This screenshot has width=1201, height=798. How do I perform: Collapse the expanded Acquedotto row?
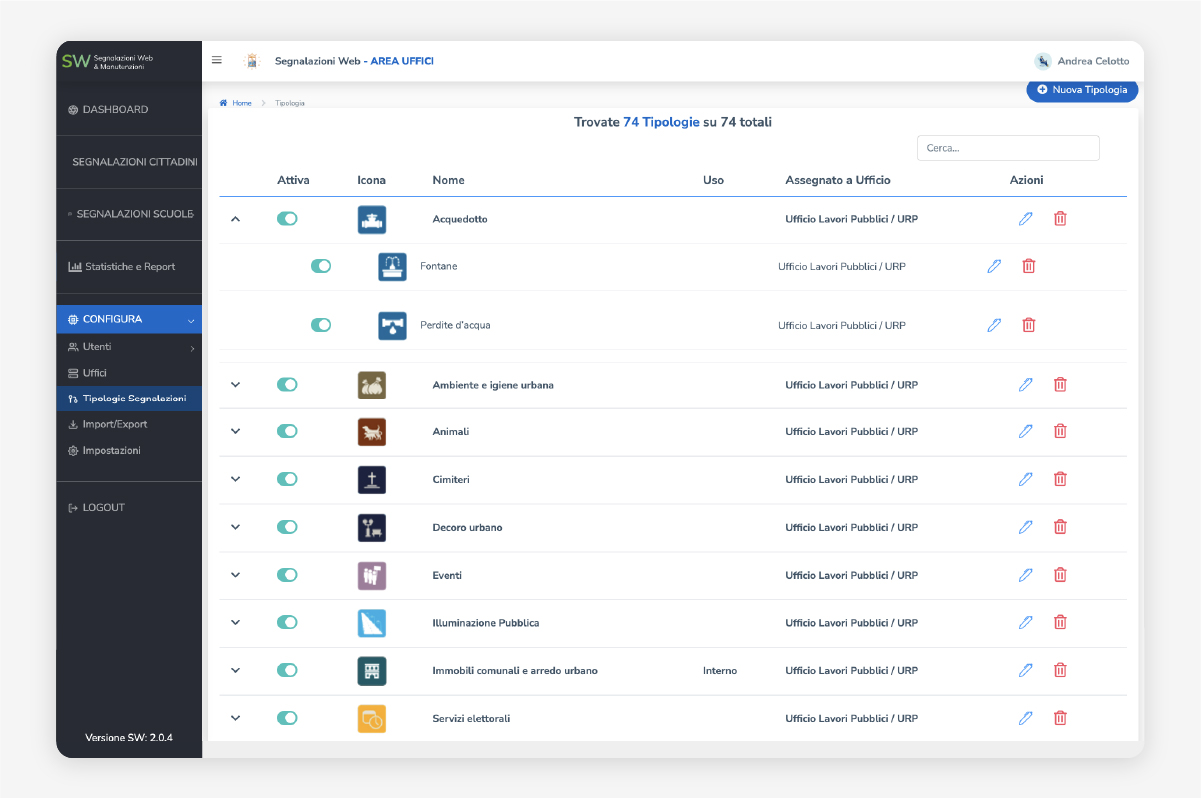(x=236, y=219)
